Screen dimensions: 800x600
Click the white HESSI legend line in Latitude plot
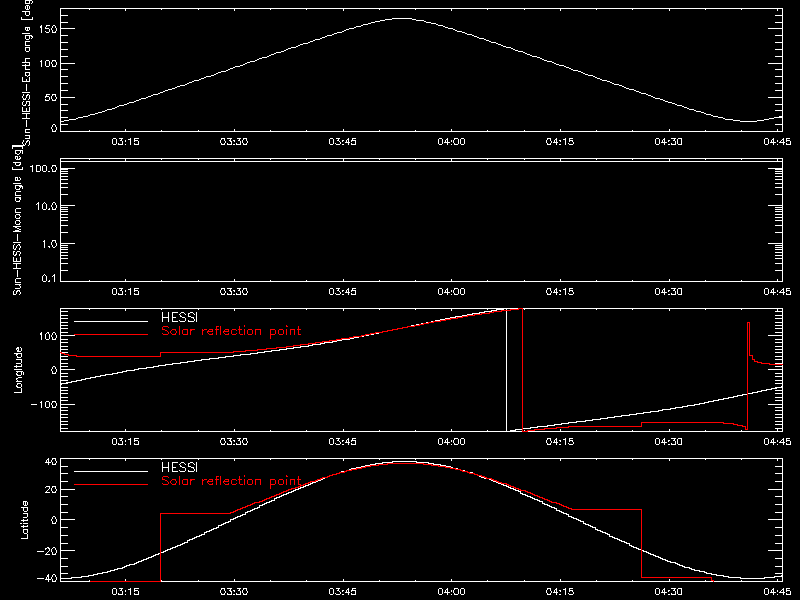tap(111, 471)
